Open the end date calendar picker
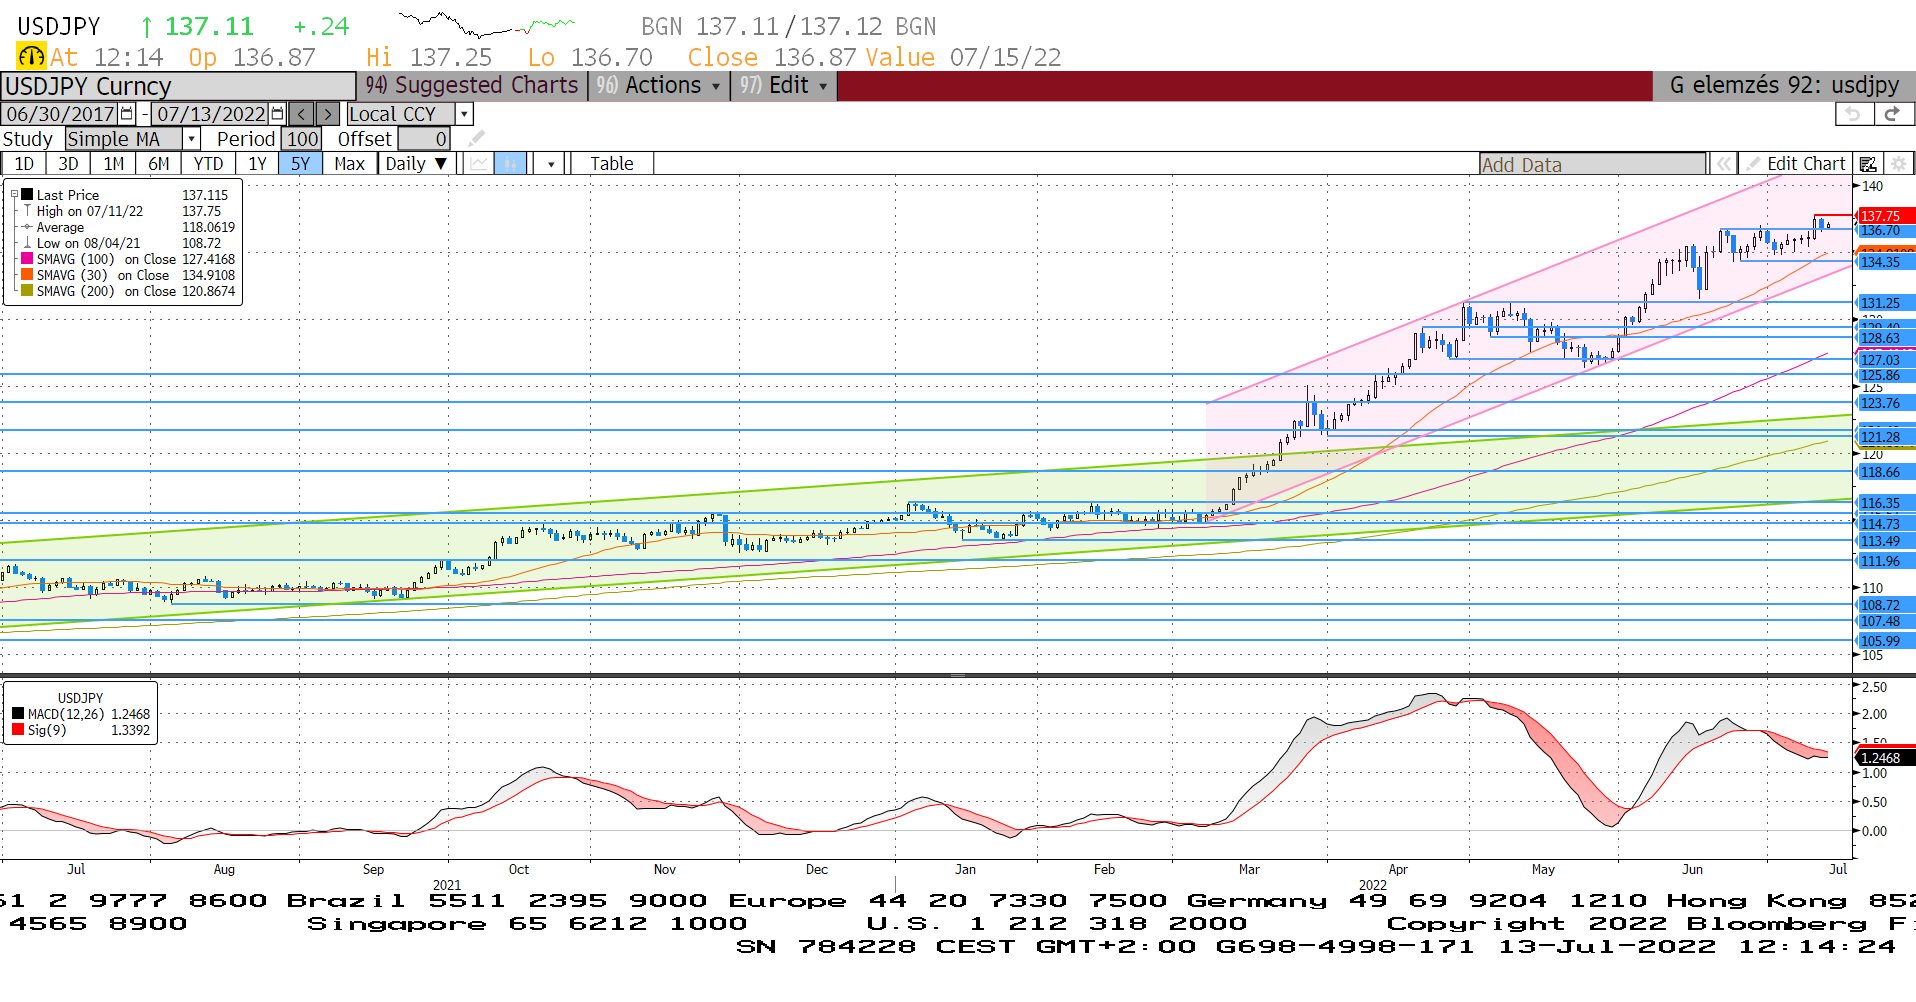 tap(278, 114)
